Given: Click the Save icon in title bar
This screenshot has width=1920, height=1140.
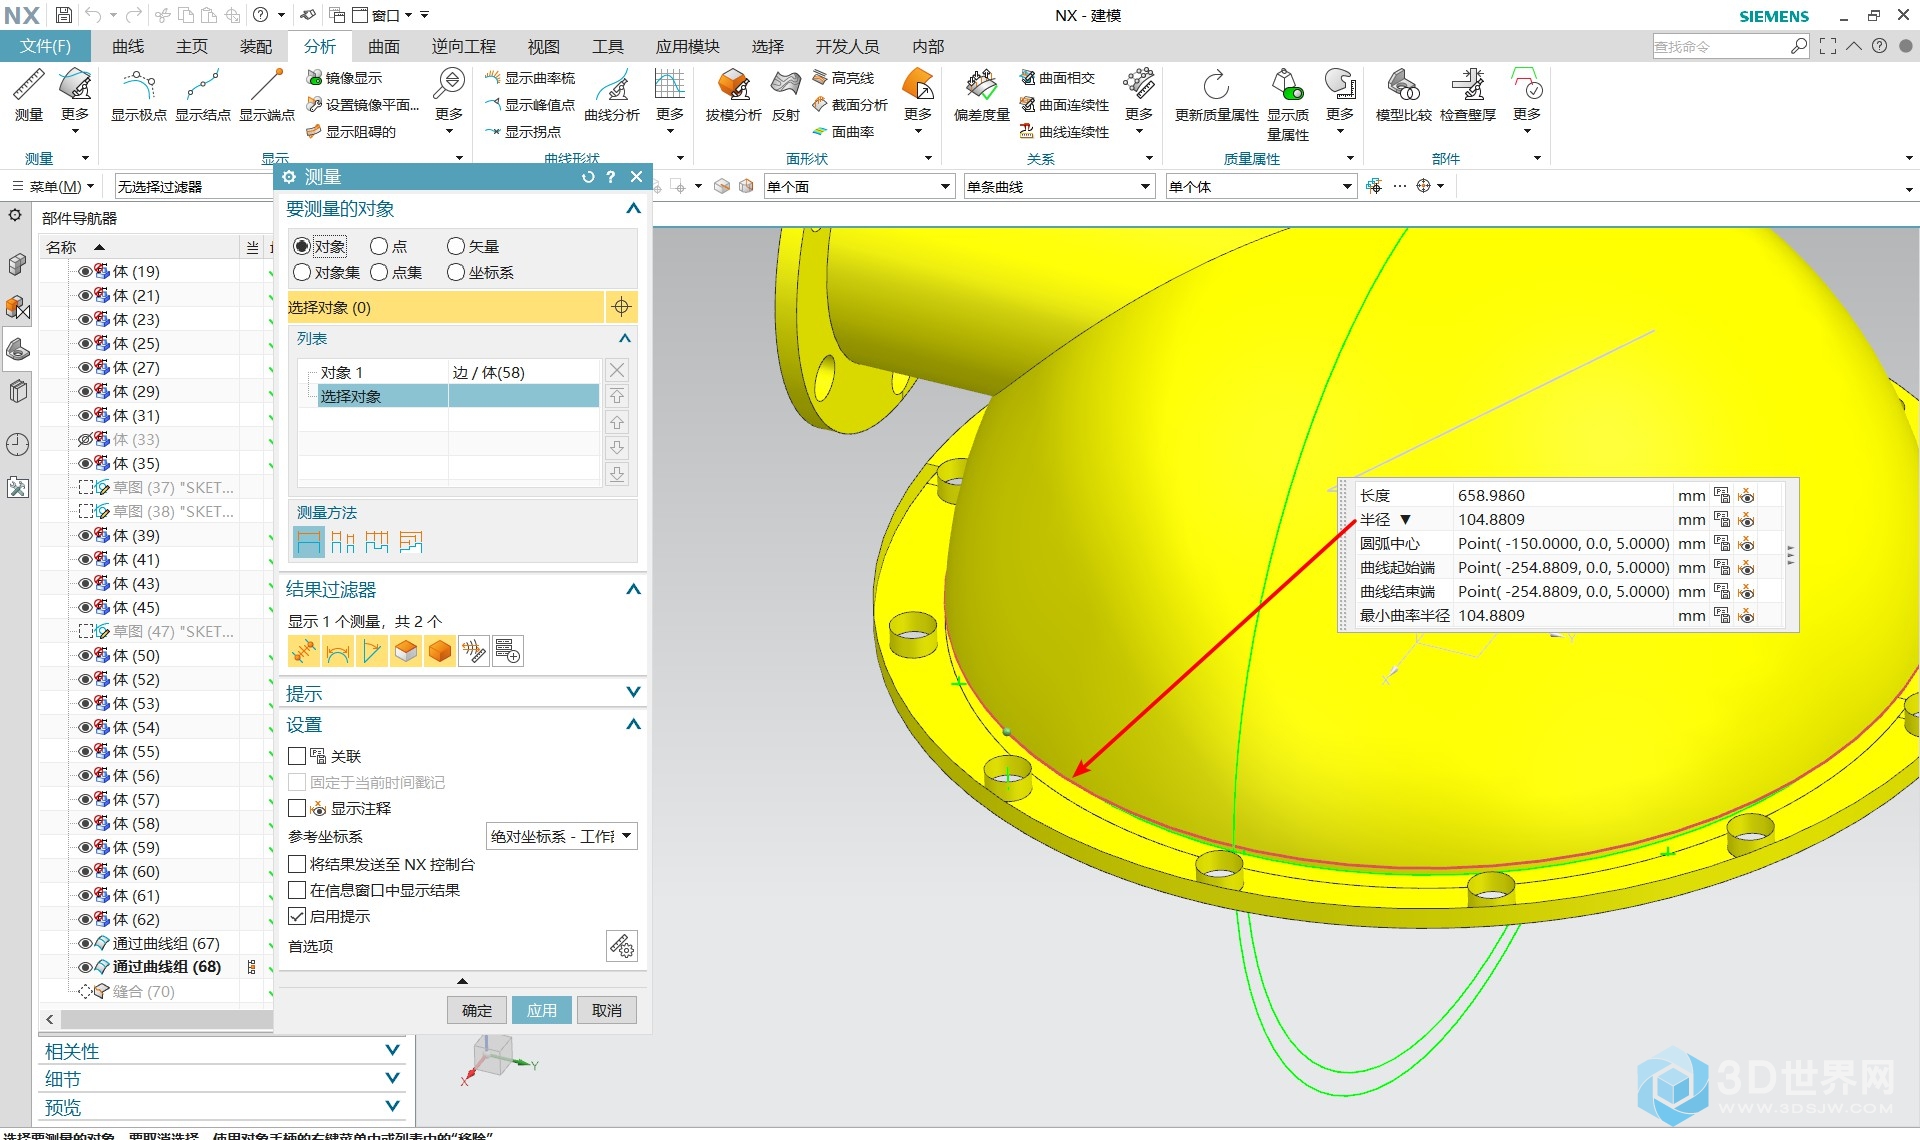Looking at the screenshot, I should point(63,15).
